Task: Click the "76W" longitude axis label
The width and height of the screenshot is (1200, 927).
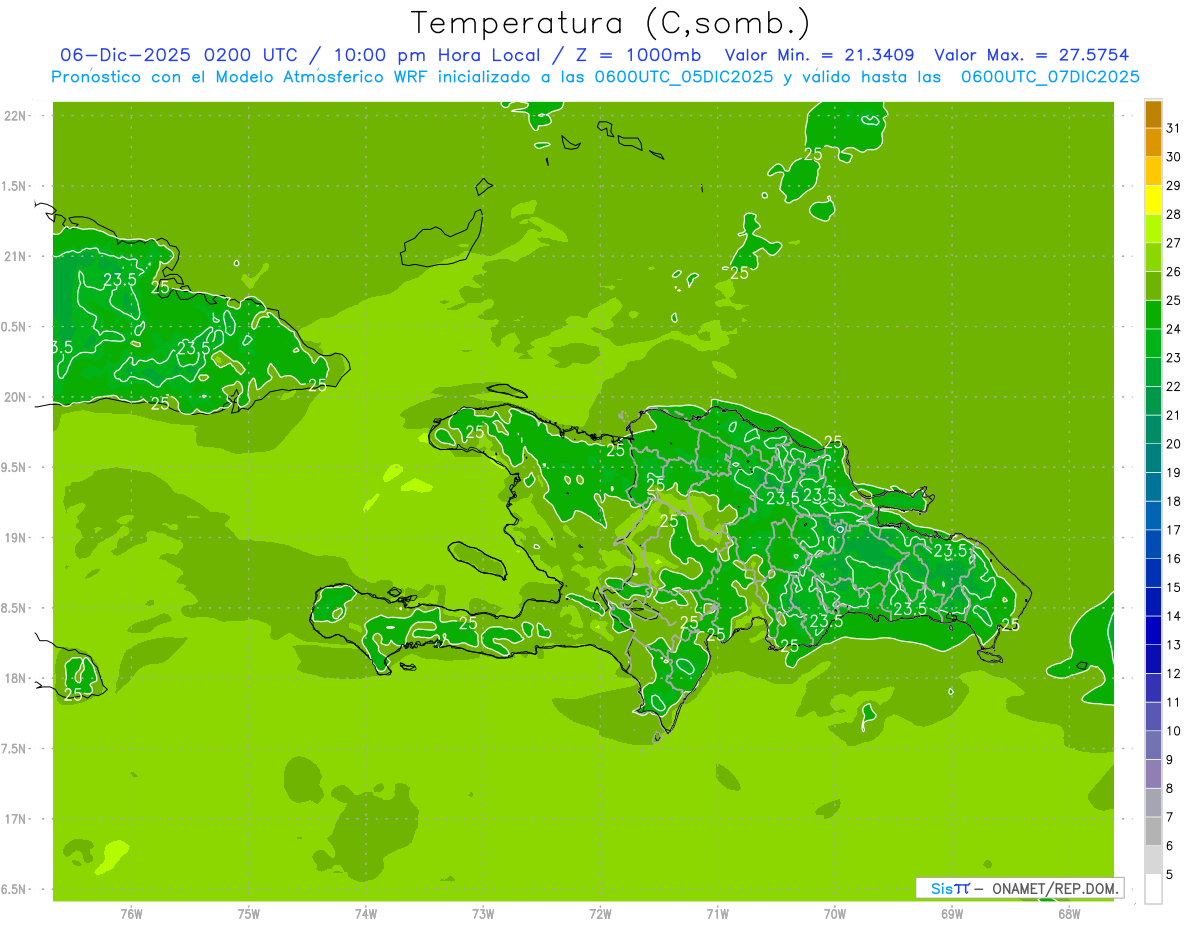Action: 131,913
